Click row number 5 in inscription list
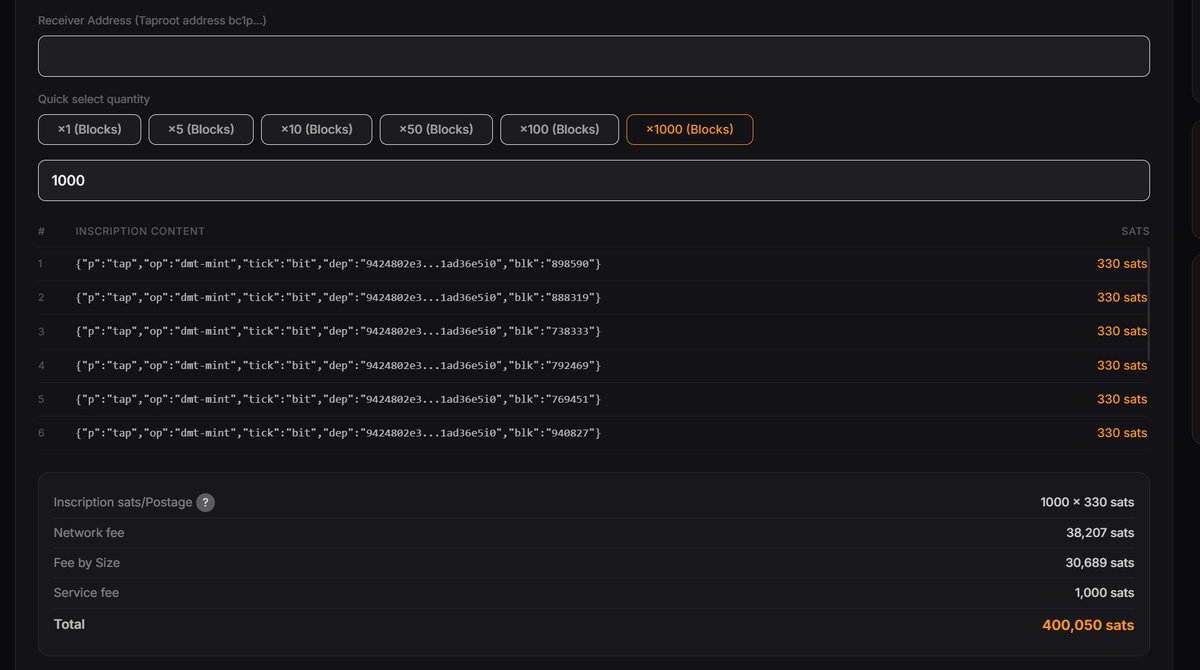This screenshot has width=1200, height=670. pos(41,399)
